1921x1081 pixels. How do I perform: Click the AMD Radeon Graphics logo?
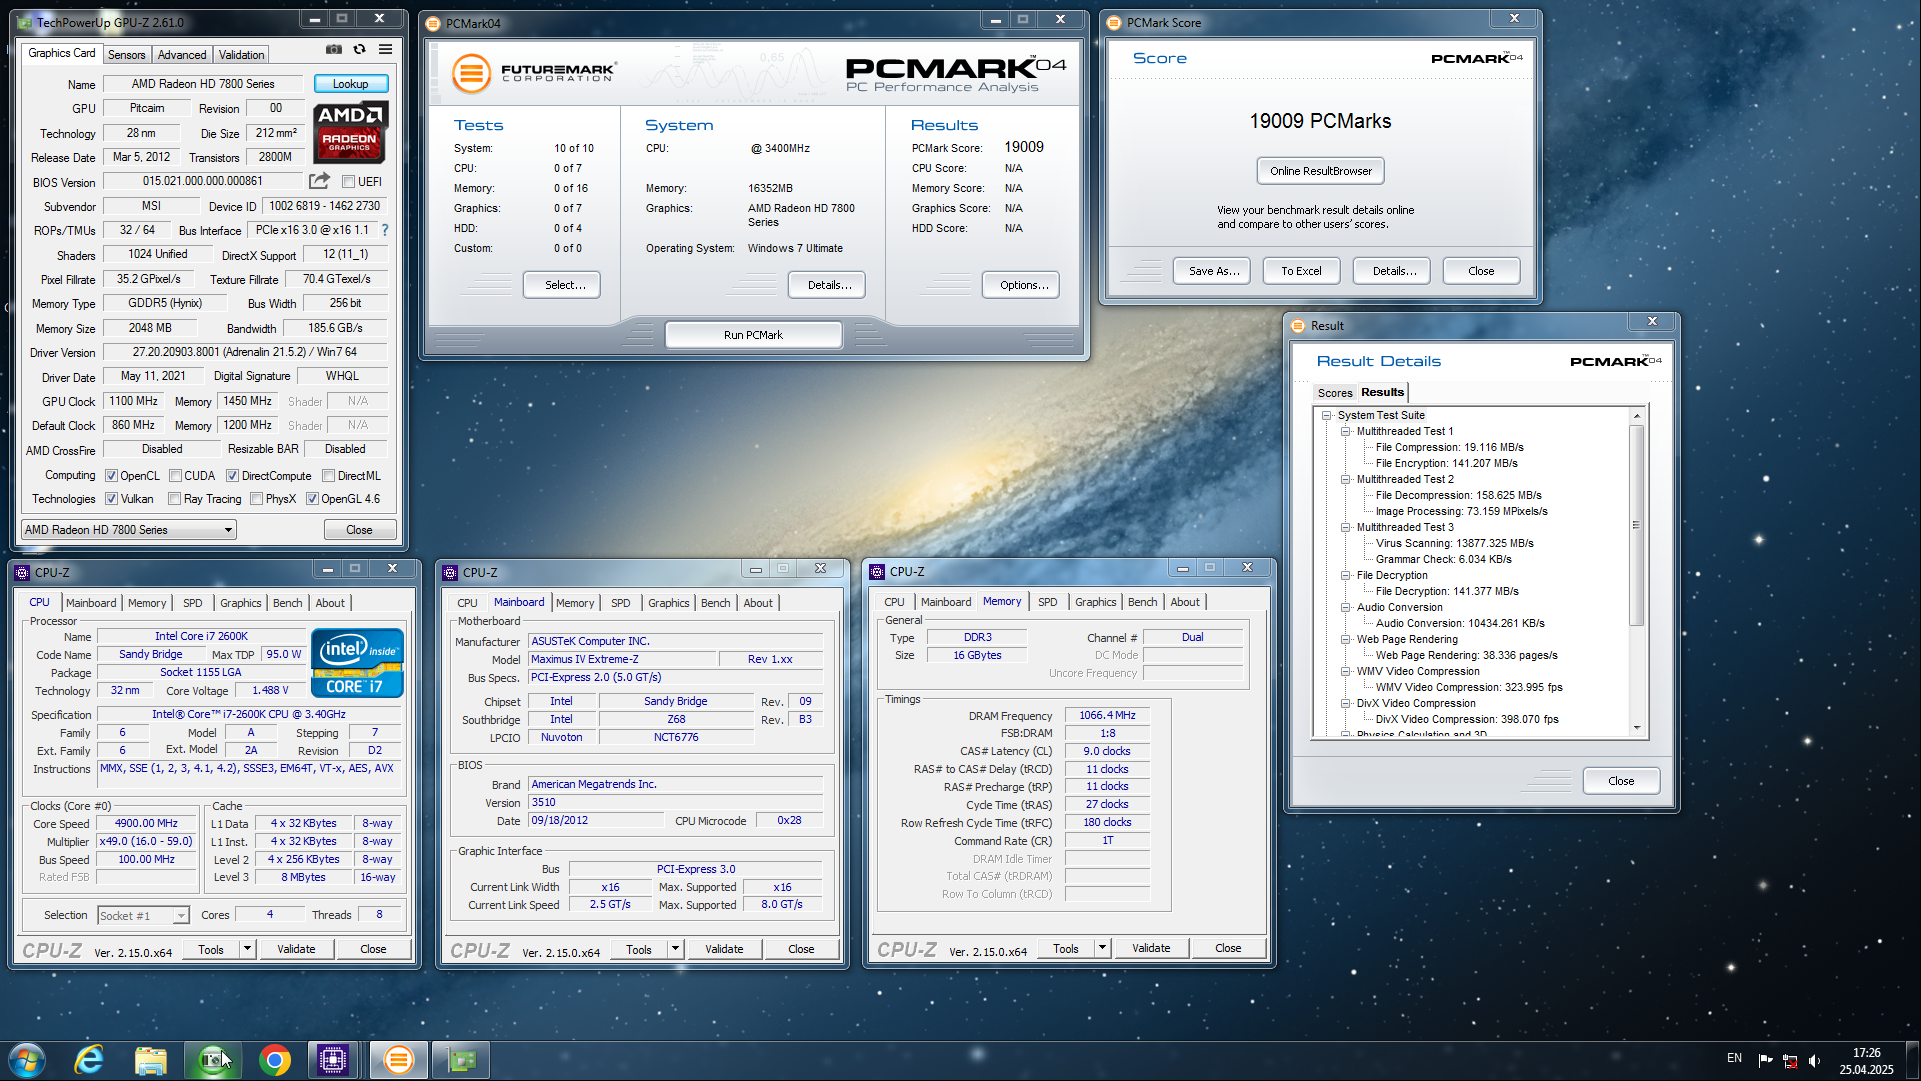(350, 132)
